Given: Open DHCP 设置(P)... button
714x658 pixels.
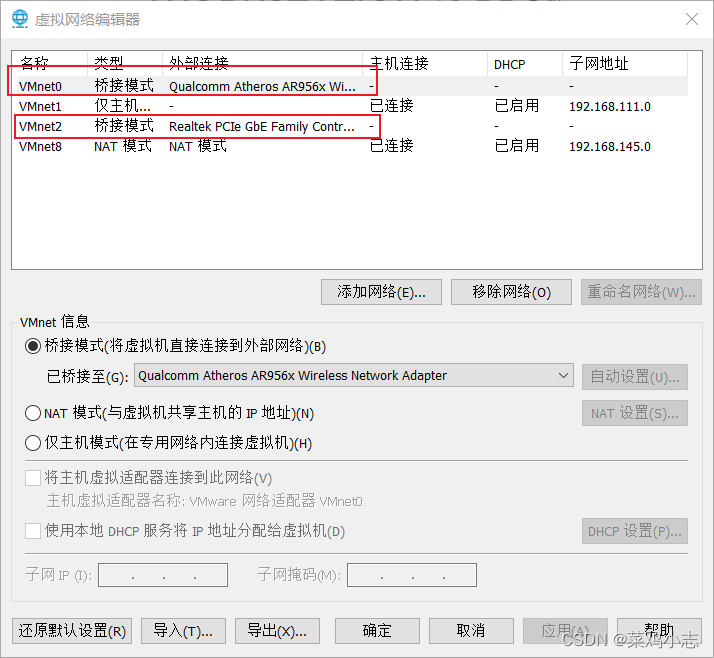Looking at the screenshot, I should [x=635, y=531].
